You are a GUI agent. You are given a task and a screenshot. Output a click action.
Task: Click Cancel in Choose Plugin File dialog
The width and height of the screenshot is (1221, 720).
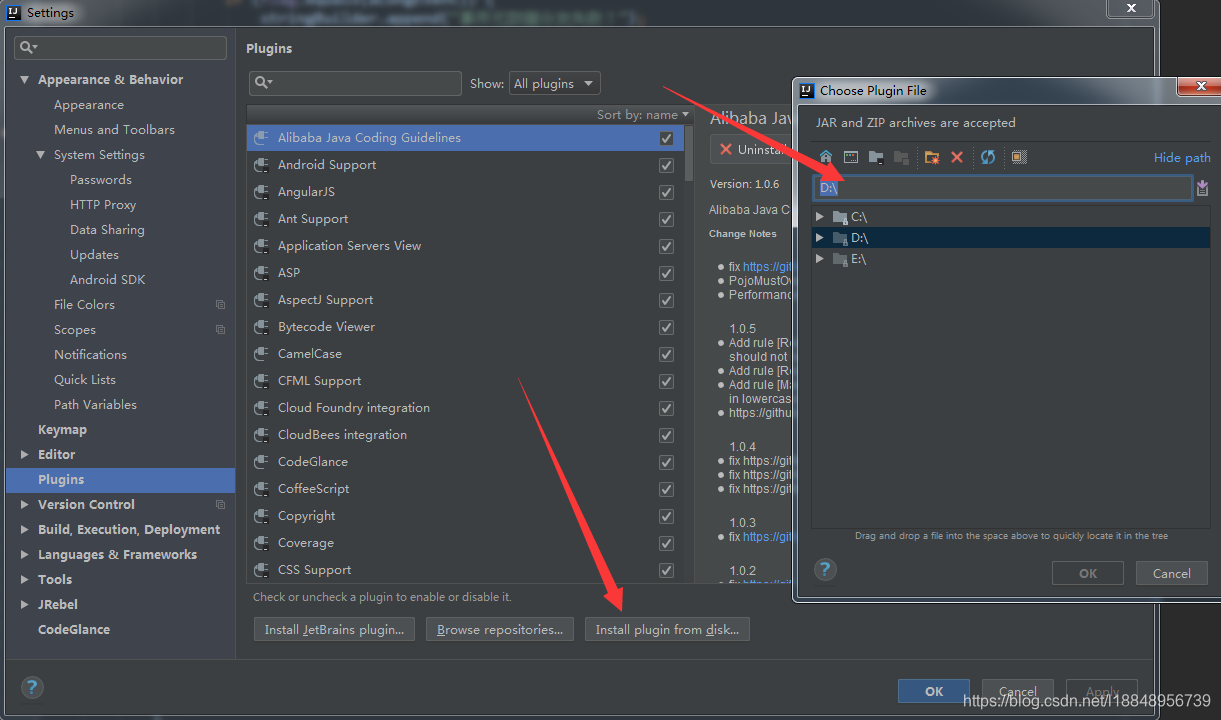tap(1171, 573)
